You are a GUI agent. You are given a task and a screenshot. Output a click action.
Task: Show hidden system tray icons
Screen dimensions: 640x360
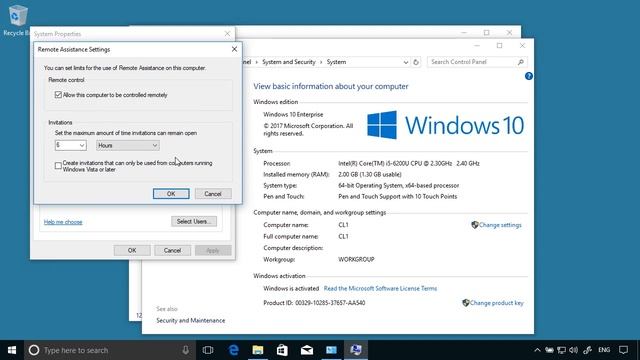pos(537,350)
